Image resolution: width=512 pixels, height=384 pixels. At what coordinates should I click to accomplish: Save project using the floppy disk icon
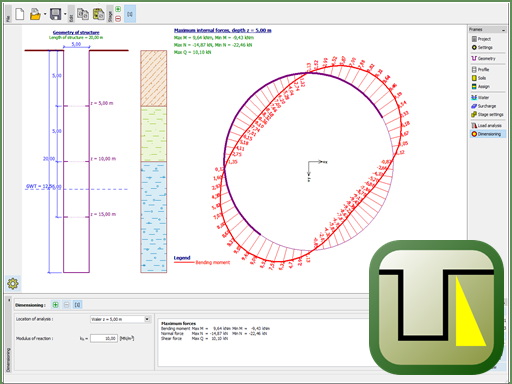pyautogui.click(x=55, y=14)
